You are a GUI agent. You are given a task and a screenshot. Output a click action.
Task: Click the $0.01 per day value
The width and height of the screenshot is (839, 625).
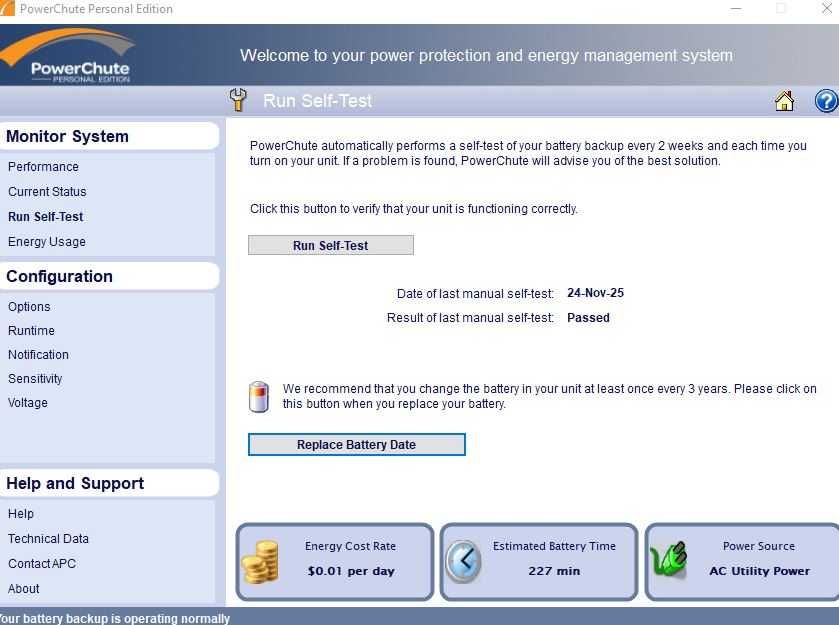tap(351, 571)
